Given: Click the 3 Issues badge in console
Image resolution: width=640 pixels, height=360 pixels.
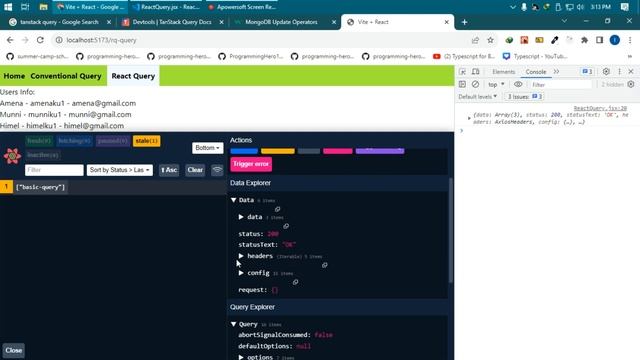Looking at the screenshot, I should tap(524, 97).
